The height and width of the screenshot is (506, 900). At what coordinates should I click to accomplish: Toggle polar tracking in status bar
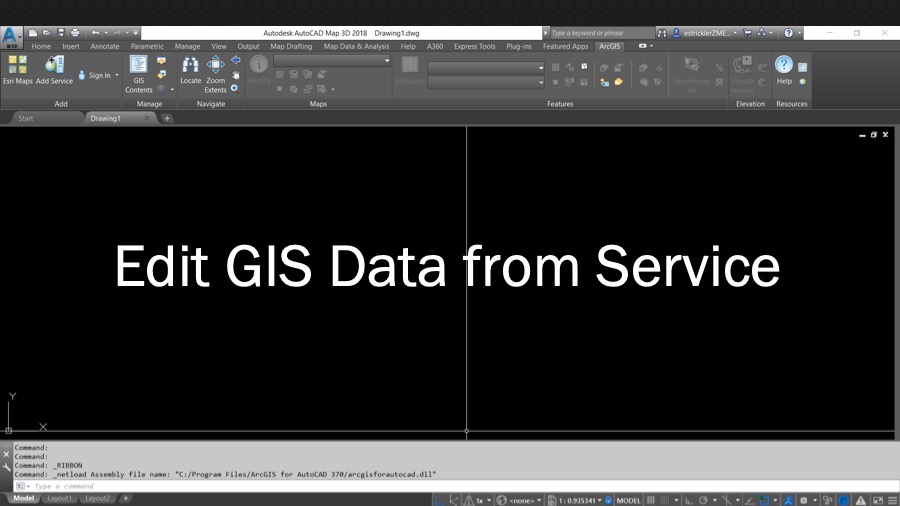[703, 500]
